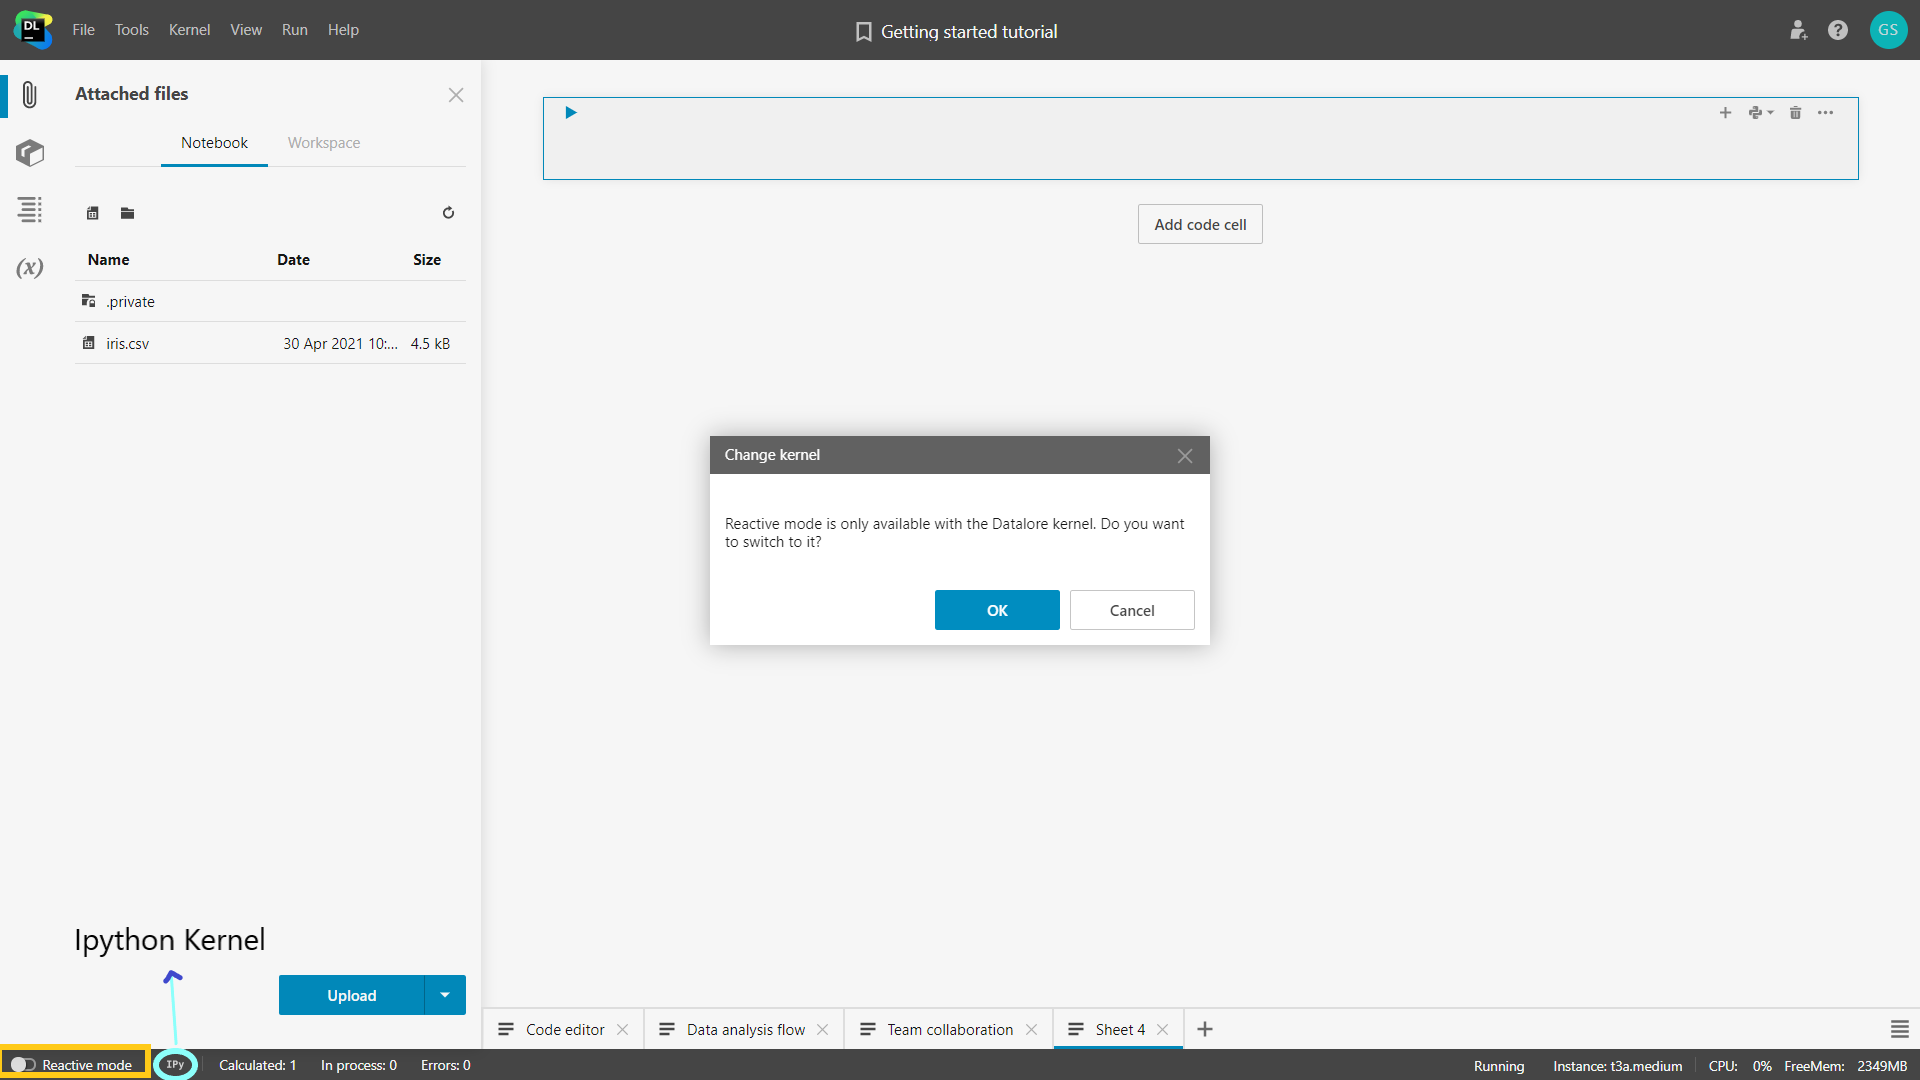Screen dimensions: 1920x1080
Task: Click the IPython kernel status icon
Action: pyautogui.click(x=173, y=1064)
